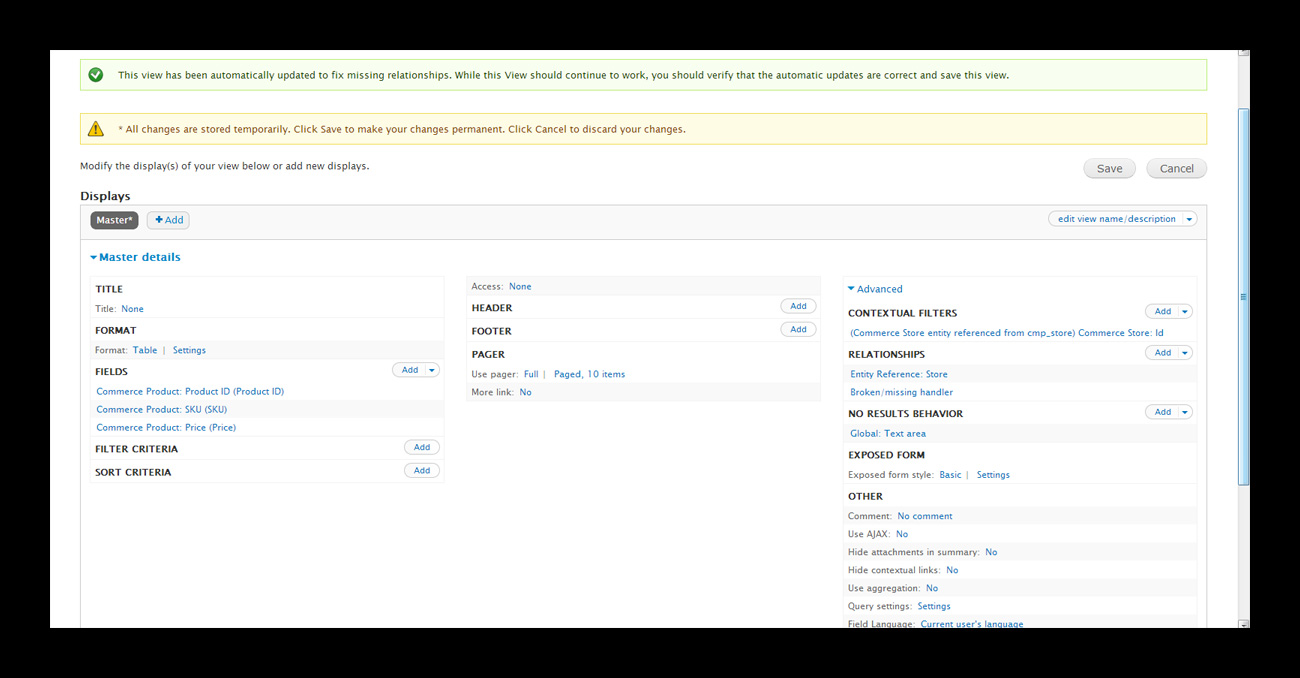Viewport: 1300px width, 678px height.
Task: Select the Master display tab
Action: tap(113, 220)
